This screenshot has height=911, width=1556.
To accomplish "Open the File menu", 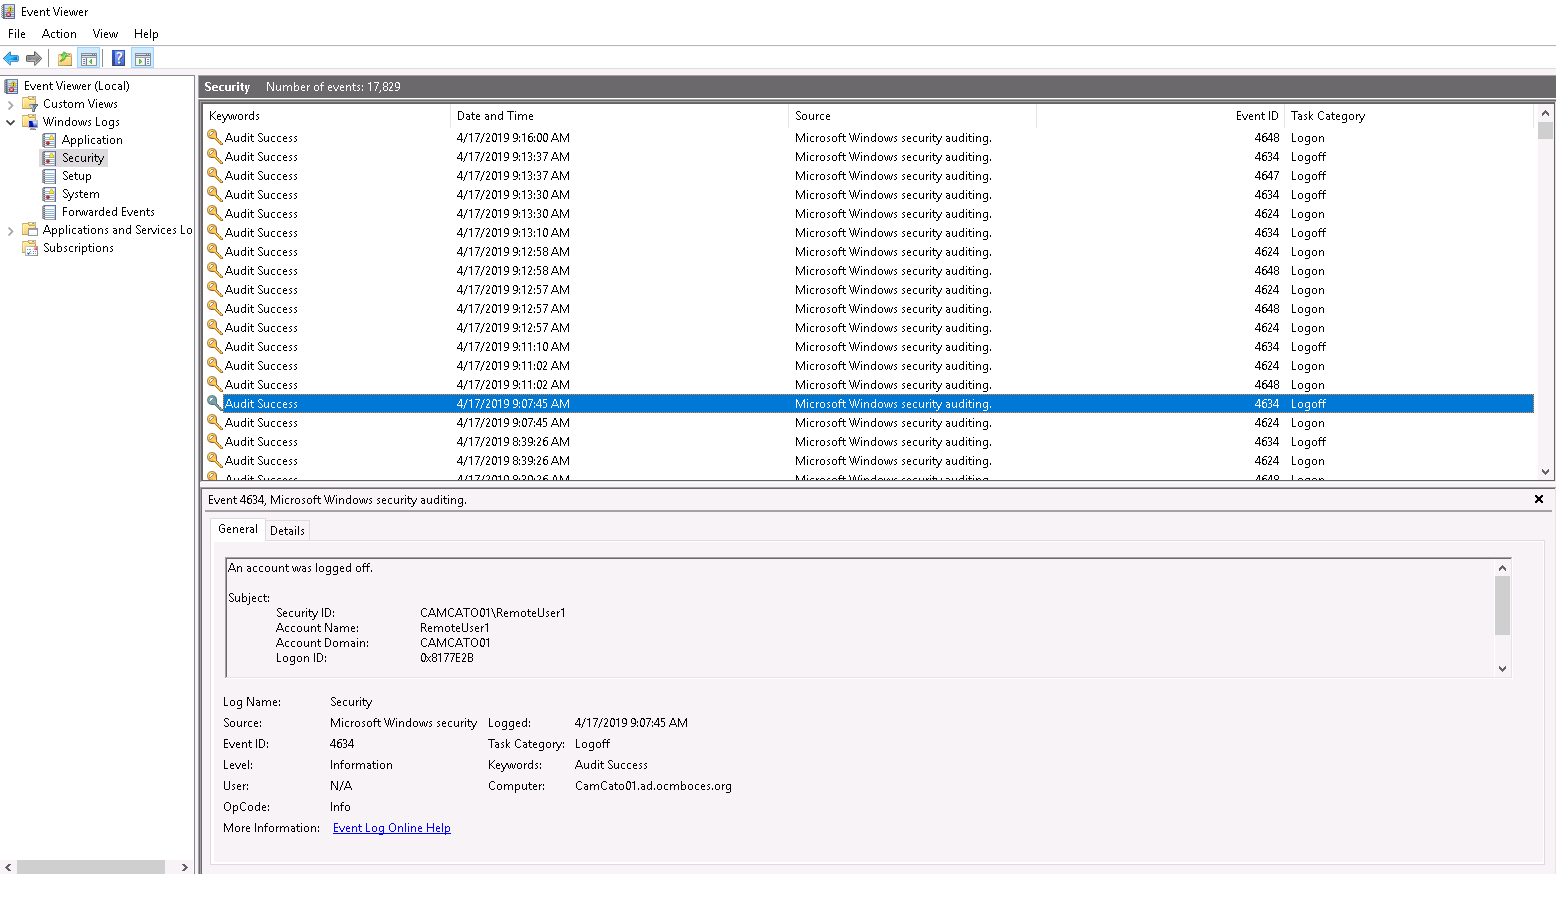I will [17, 34].
